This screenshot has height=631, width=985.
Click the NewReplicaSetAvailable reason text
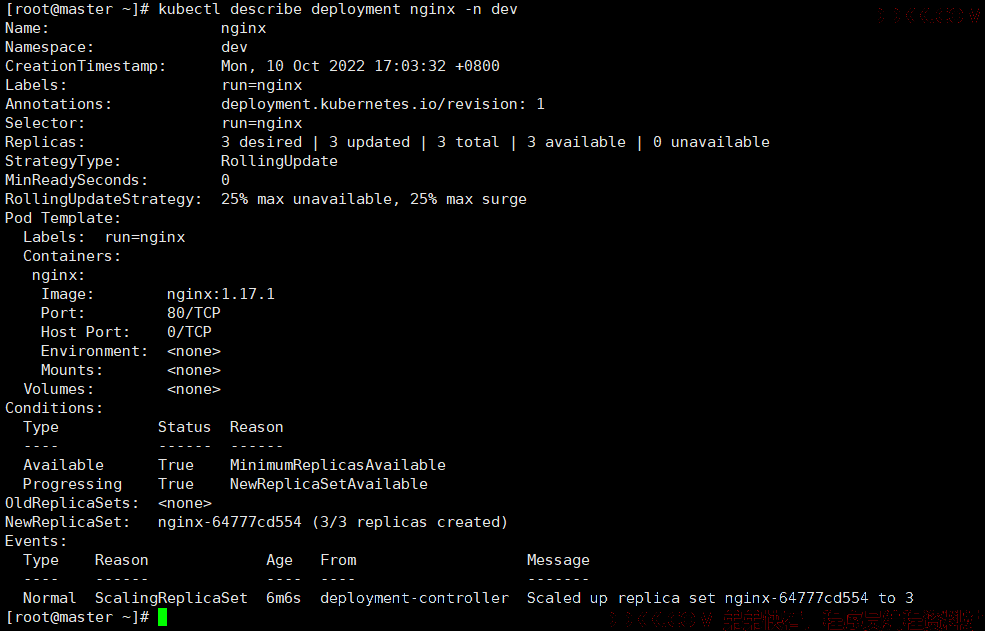coord(329,484)
